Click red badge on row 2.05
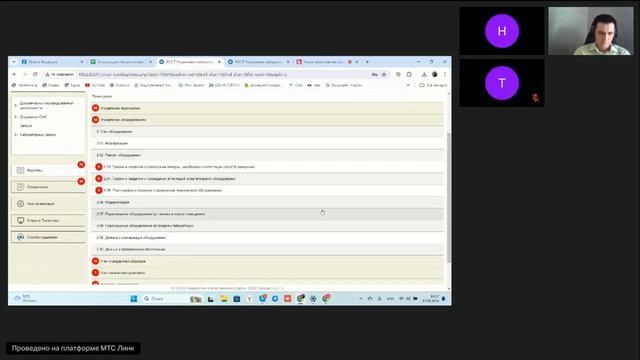This screenshot has width=640, height=360. [98, 190]
